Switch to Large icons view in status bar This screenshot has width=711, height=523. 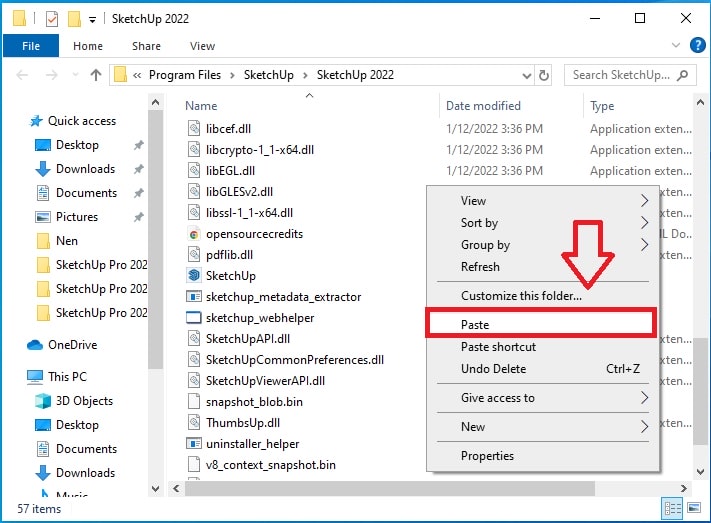[694, 508]
